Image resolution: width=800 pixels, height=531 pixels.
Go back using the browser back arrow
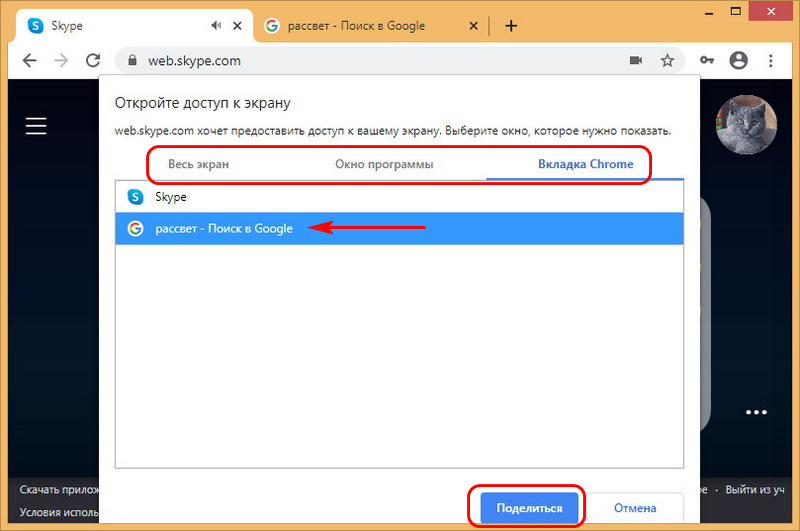pos(30,61)
